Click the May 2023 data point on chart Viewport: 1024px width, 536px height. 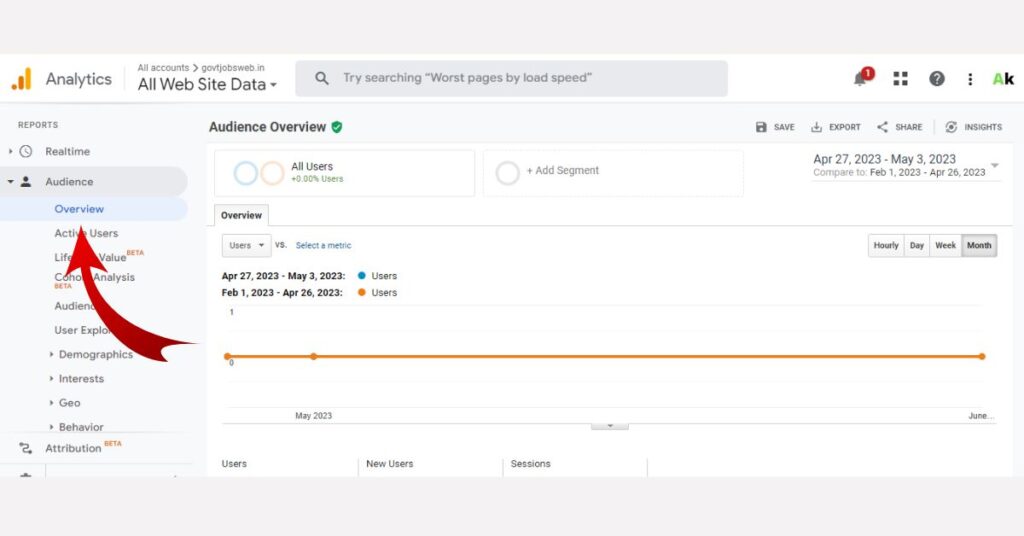(313, 356)
